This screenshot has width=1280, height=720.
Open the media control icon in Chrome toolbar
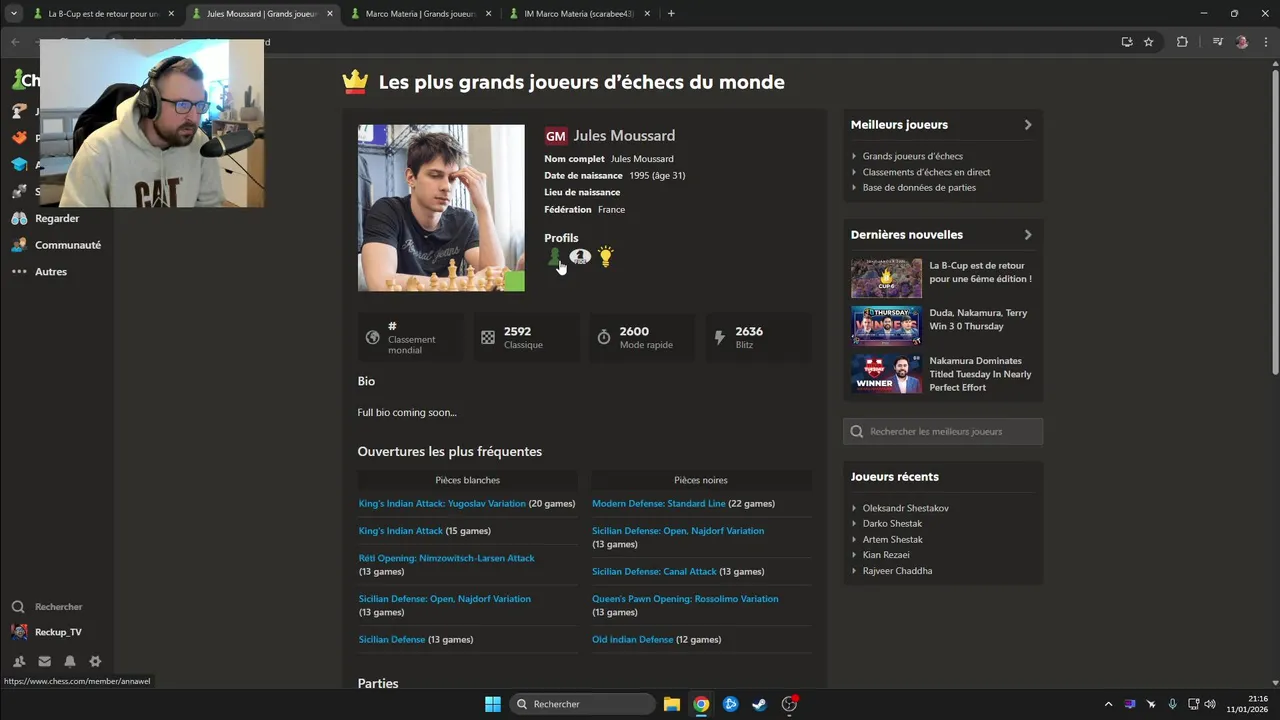click(1217, 42)
